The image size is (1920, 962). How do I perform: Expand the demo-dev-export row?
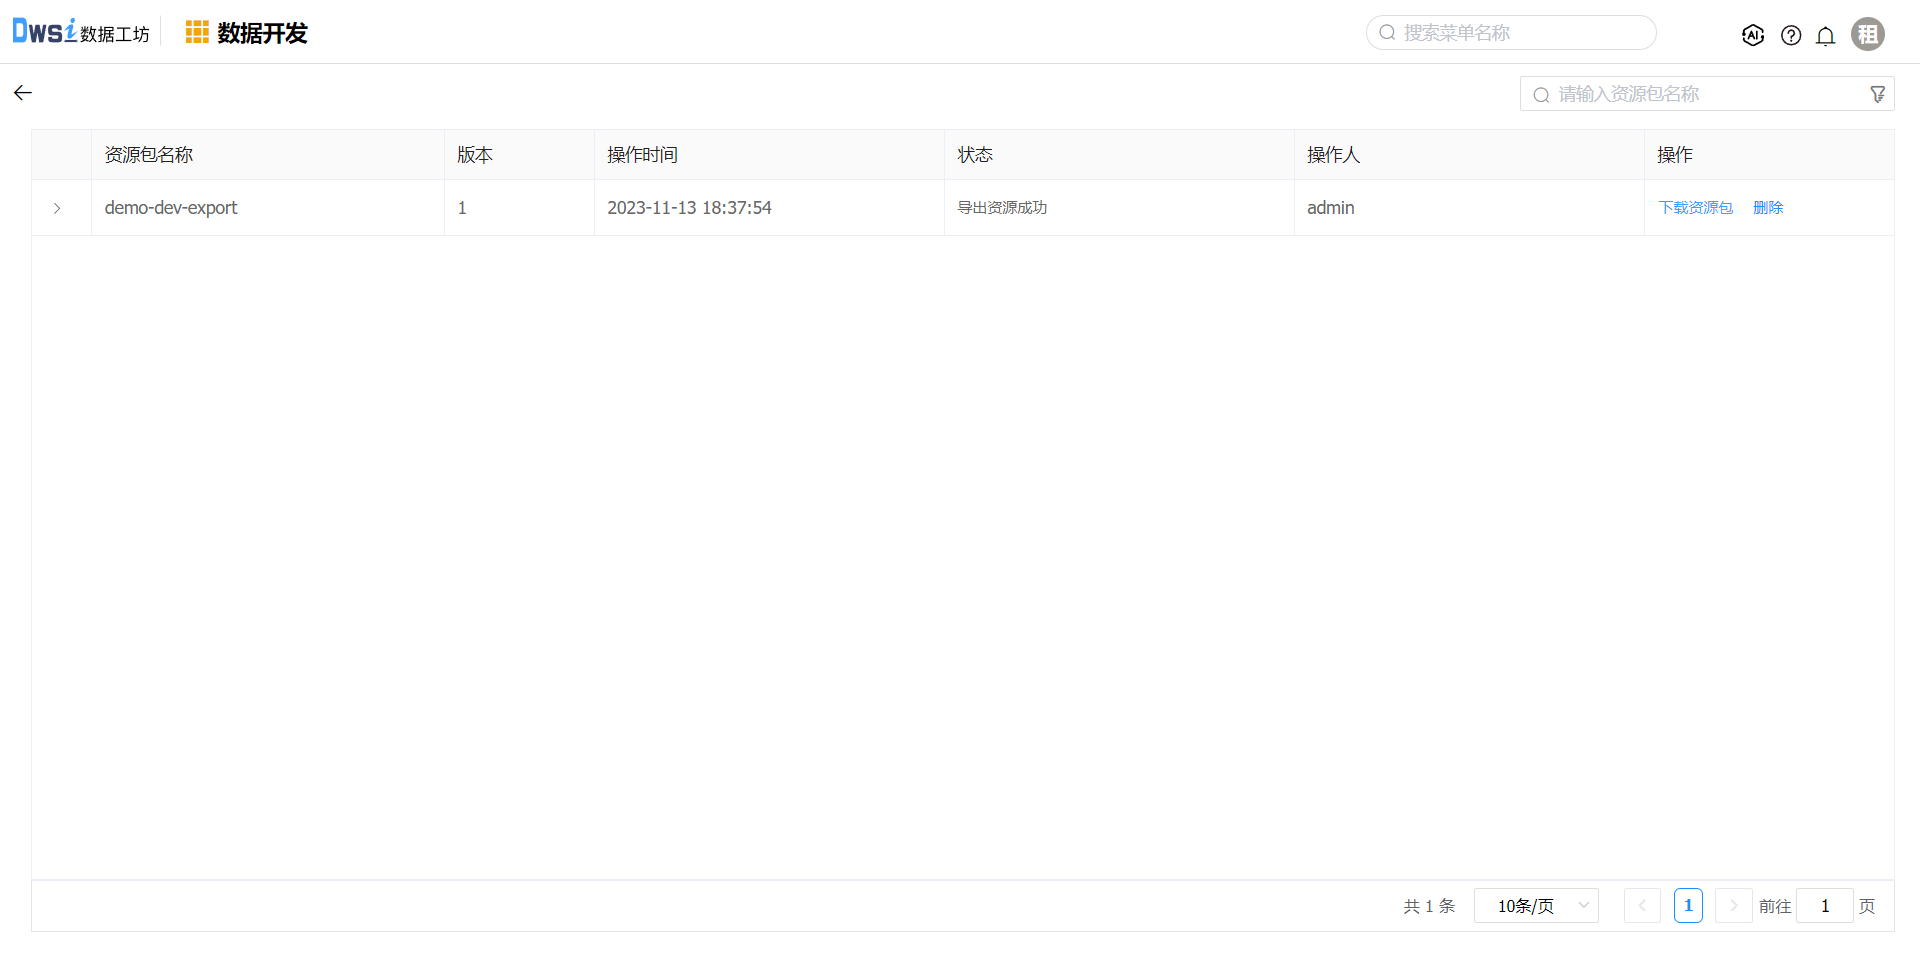pos(57,208)
